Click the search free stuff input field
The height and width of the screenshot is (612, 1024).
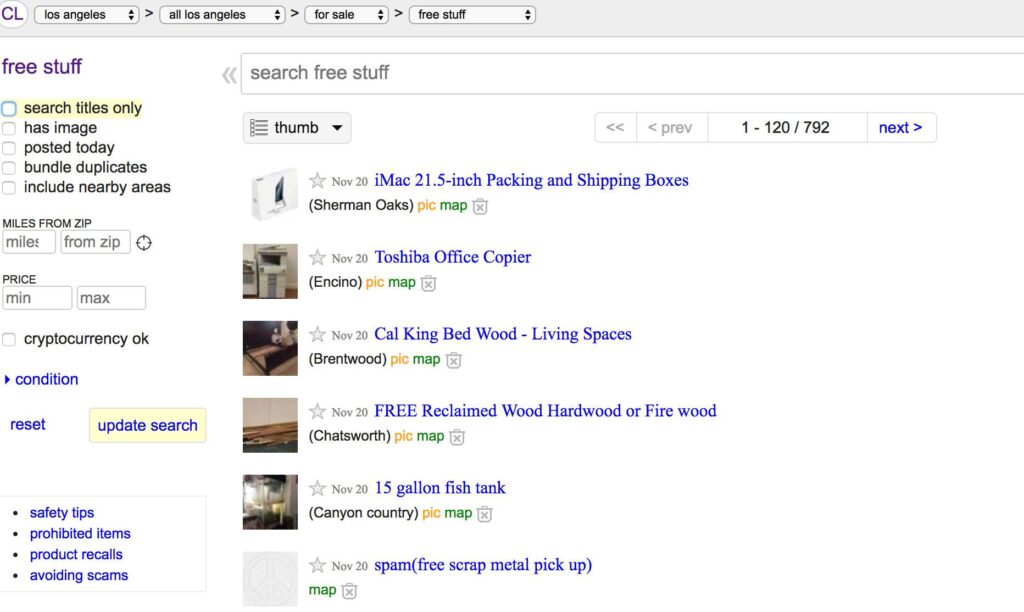click(x=630, y=73)
